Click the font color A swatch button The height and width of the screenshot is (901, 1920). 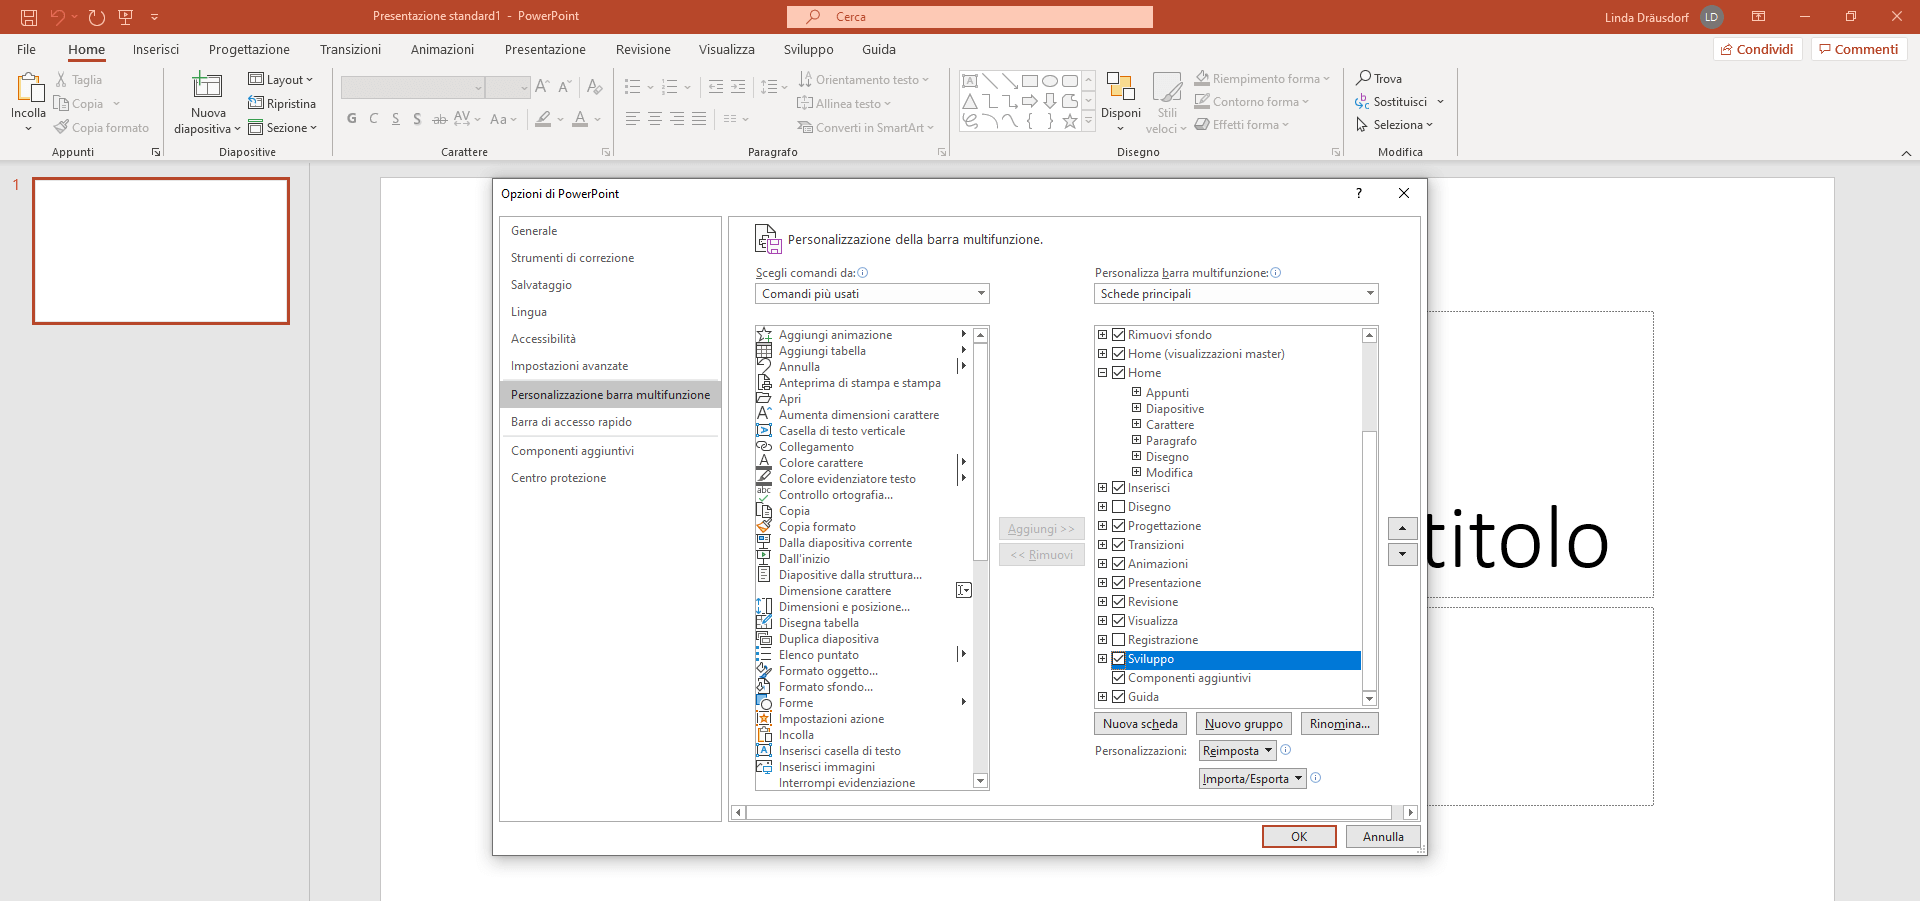pos(580,119)
